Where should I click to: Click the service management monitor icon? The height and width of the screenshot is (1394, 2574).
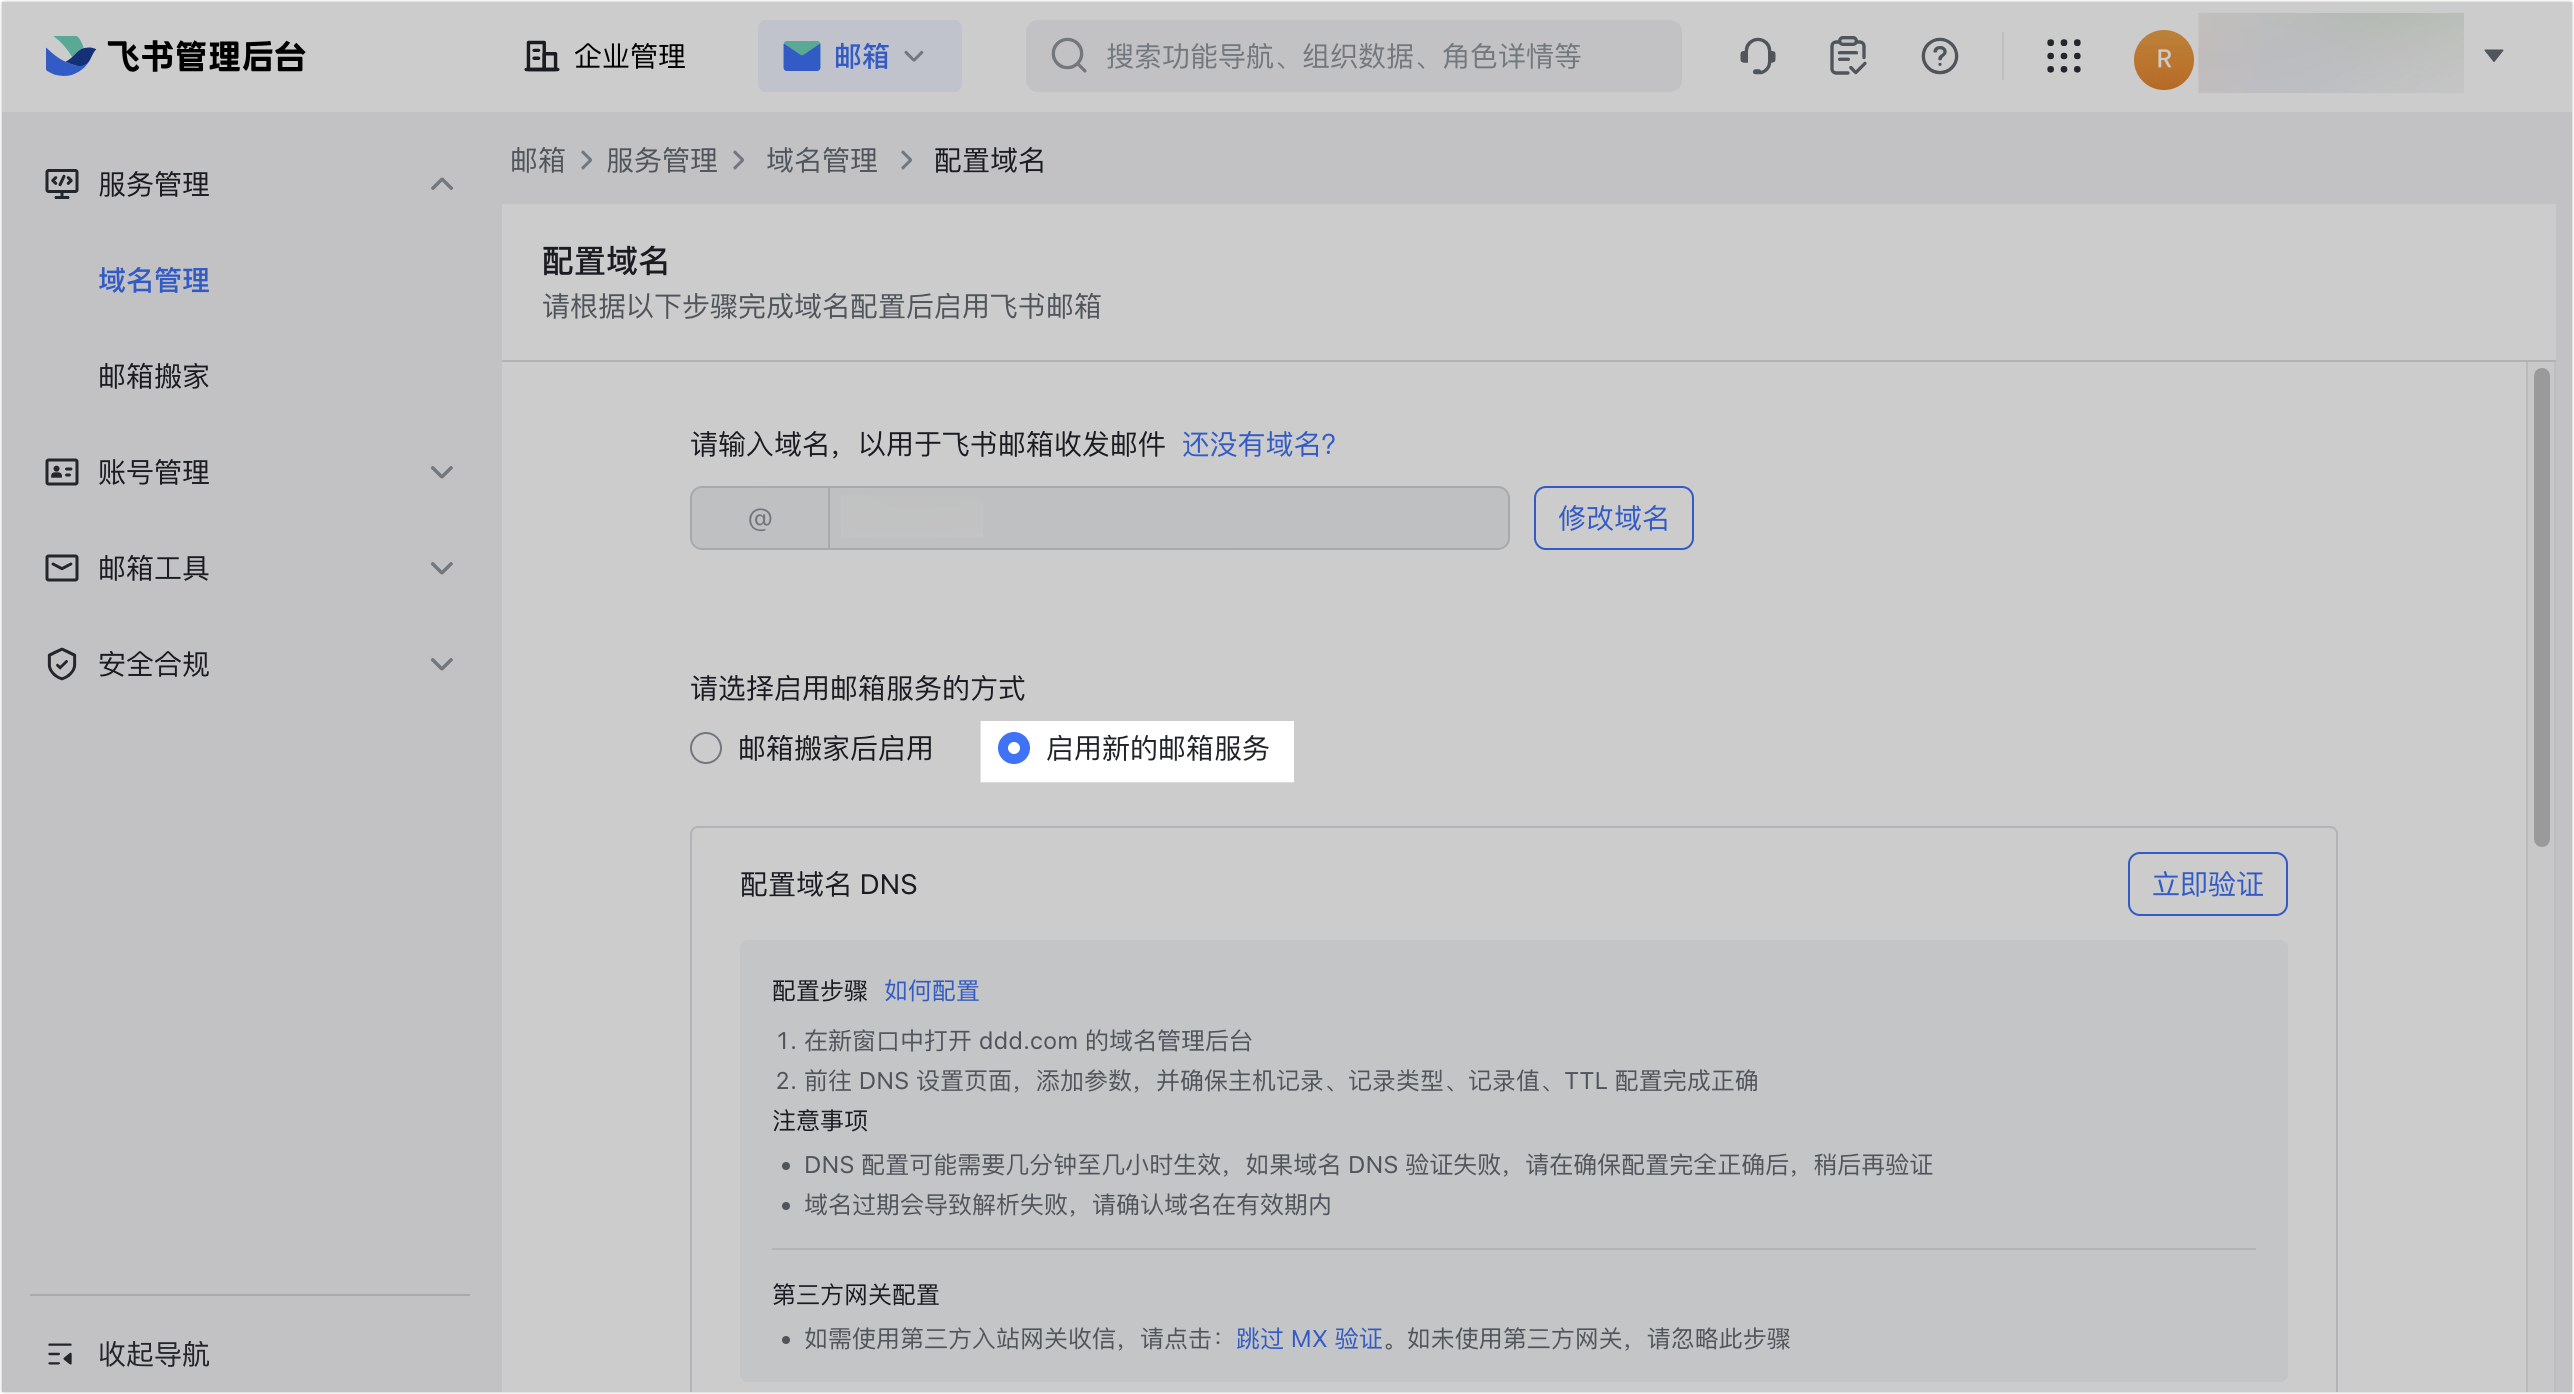coord(62,184)
